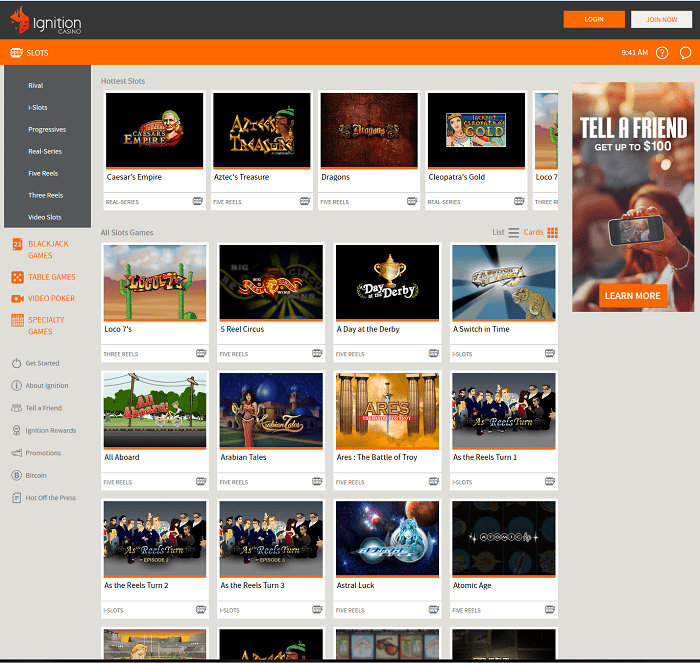The height and width of the screenshot is (663, 700).
Task: Open the As the Reels Turn 2 thumbnail
Action: (x=155, y=538)
